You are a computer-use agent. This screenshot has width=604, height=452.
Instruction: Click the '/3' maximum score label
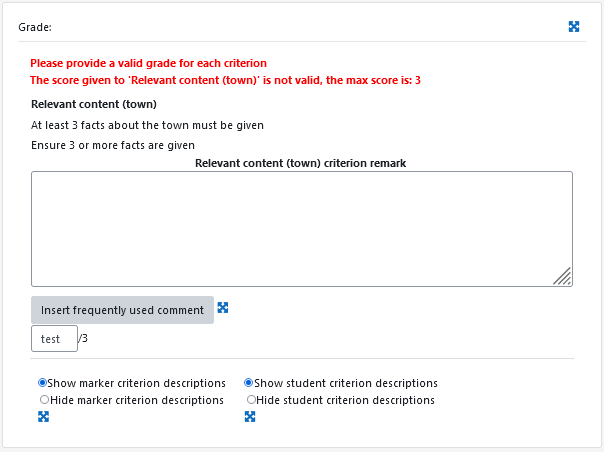click(83, 338)
